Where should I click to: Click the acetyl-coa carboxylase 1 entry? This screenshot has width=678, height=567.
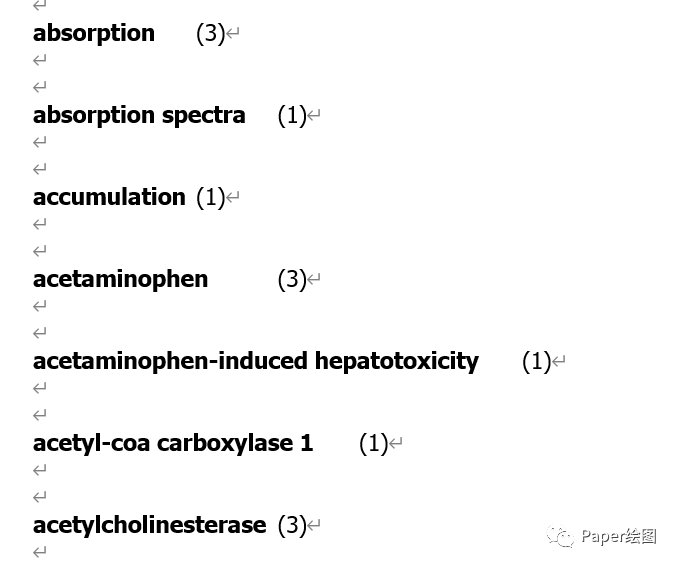click(173, 443)
